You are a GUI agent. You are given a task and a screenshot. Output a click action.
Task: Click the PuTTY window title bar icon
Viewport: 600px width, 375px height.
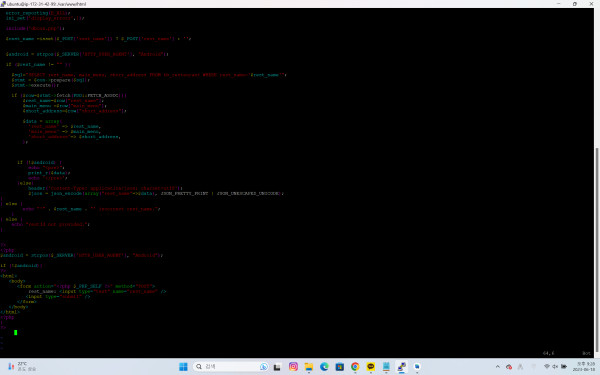3,4
